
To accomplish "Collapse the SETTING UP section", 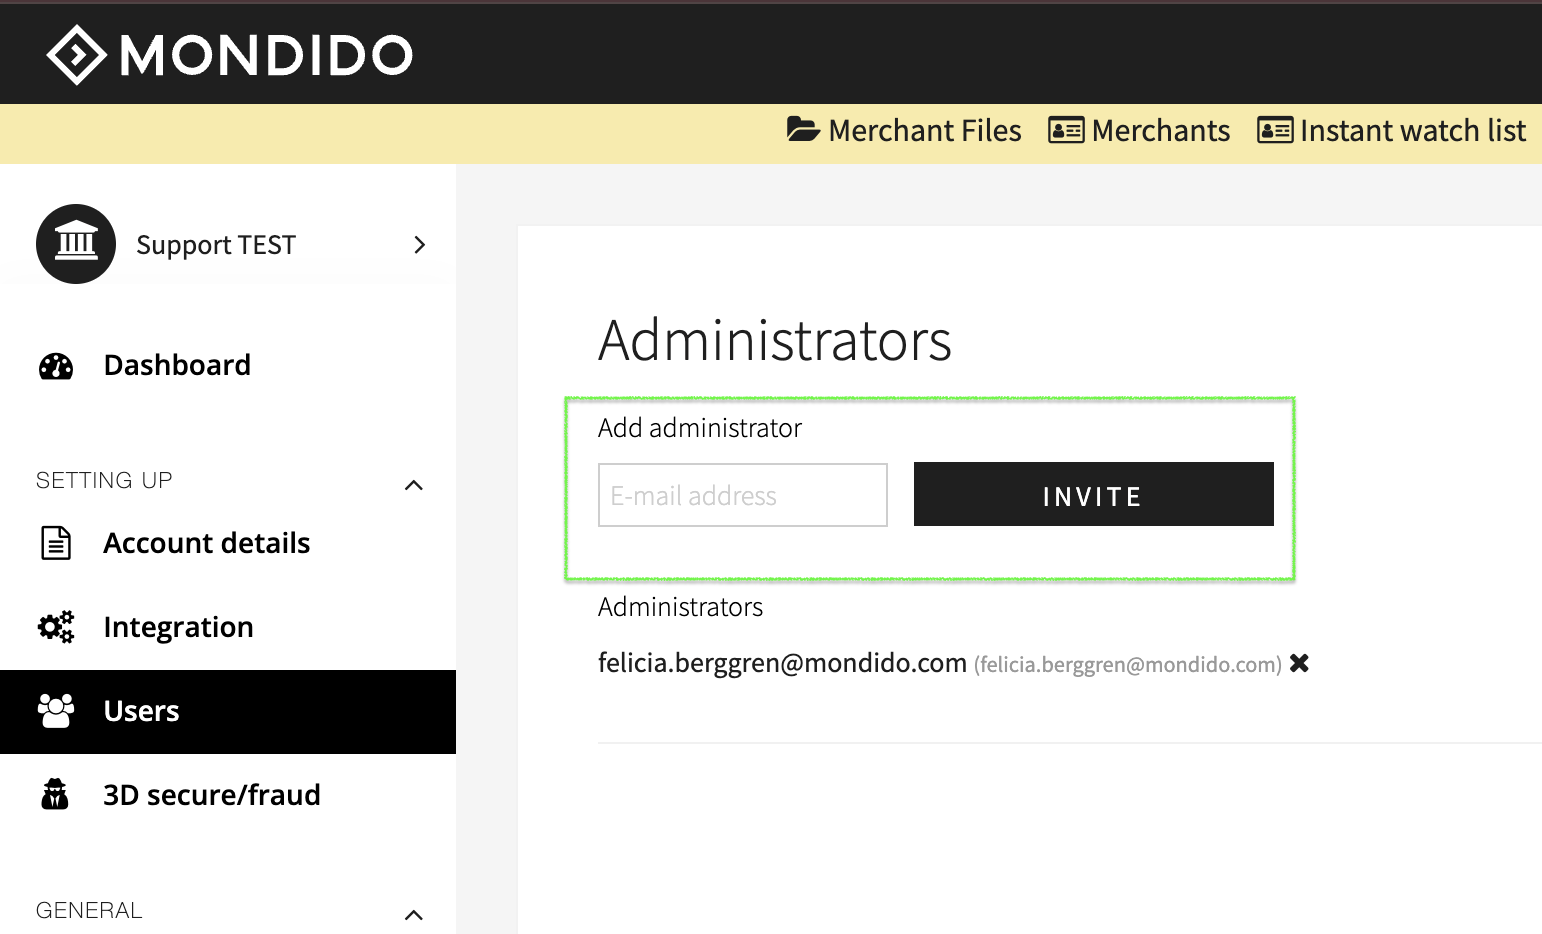I will point(414,485).
